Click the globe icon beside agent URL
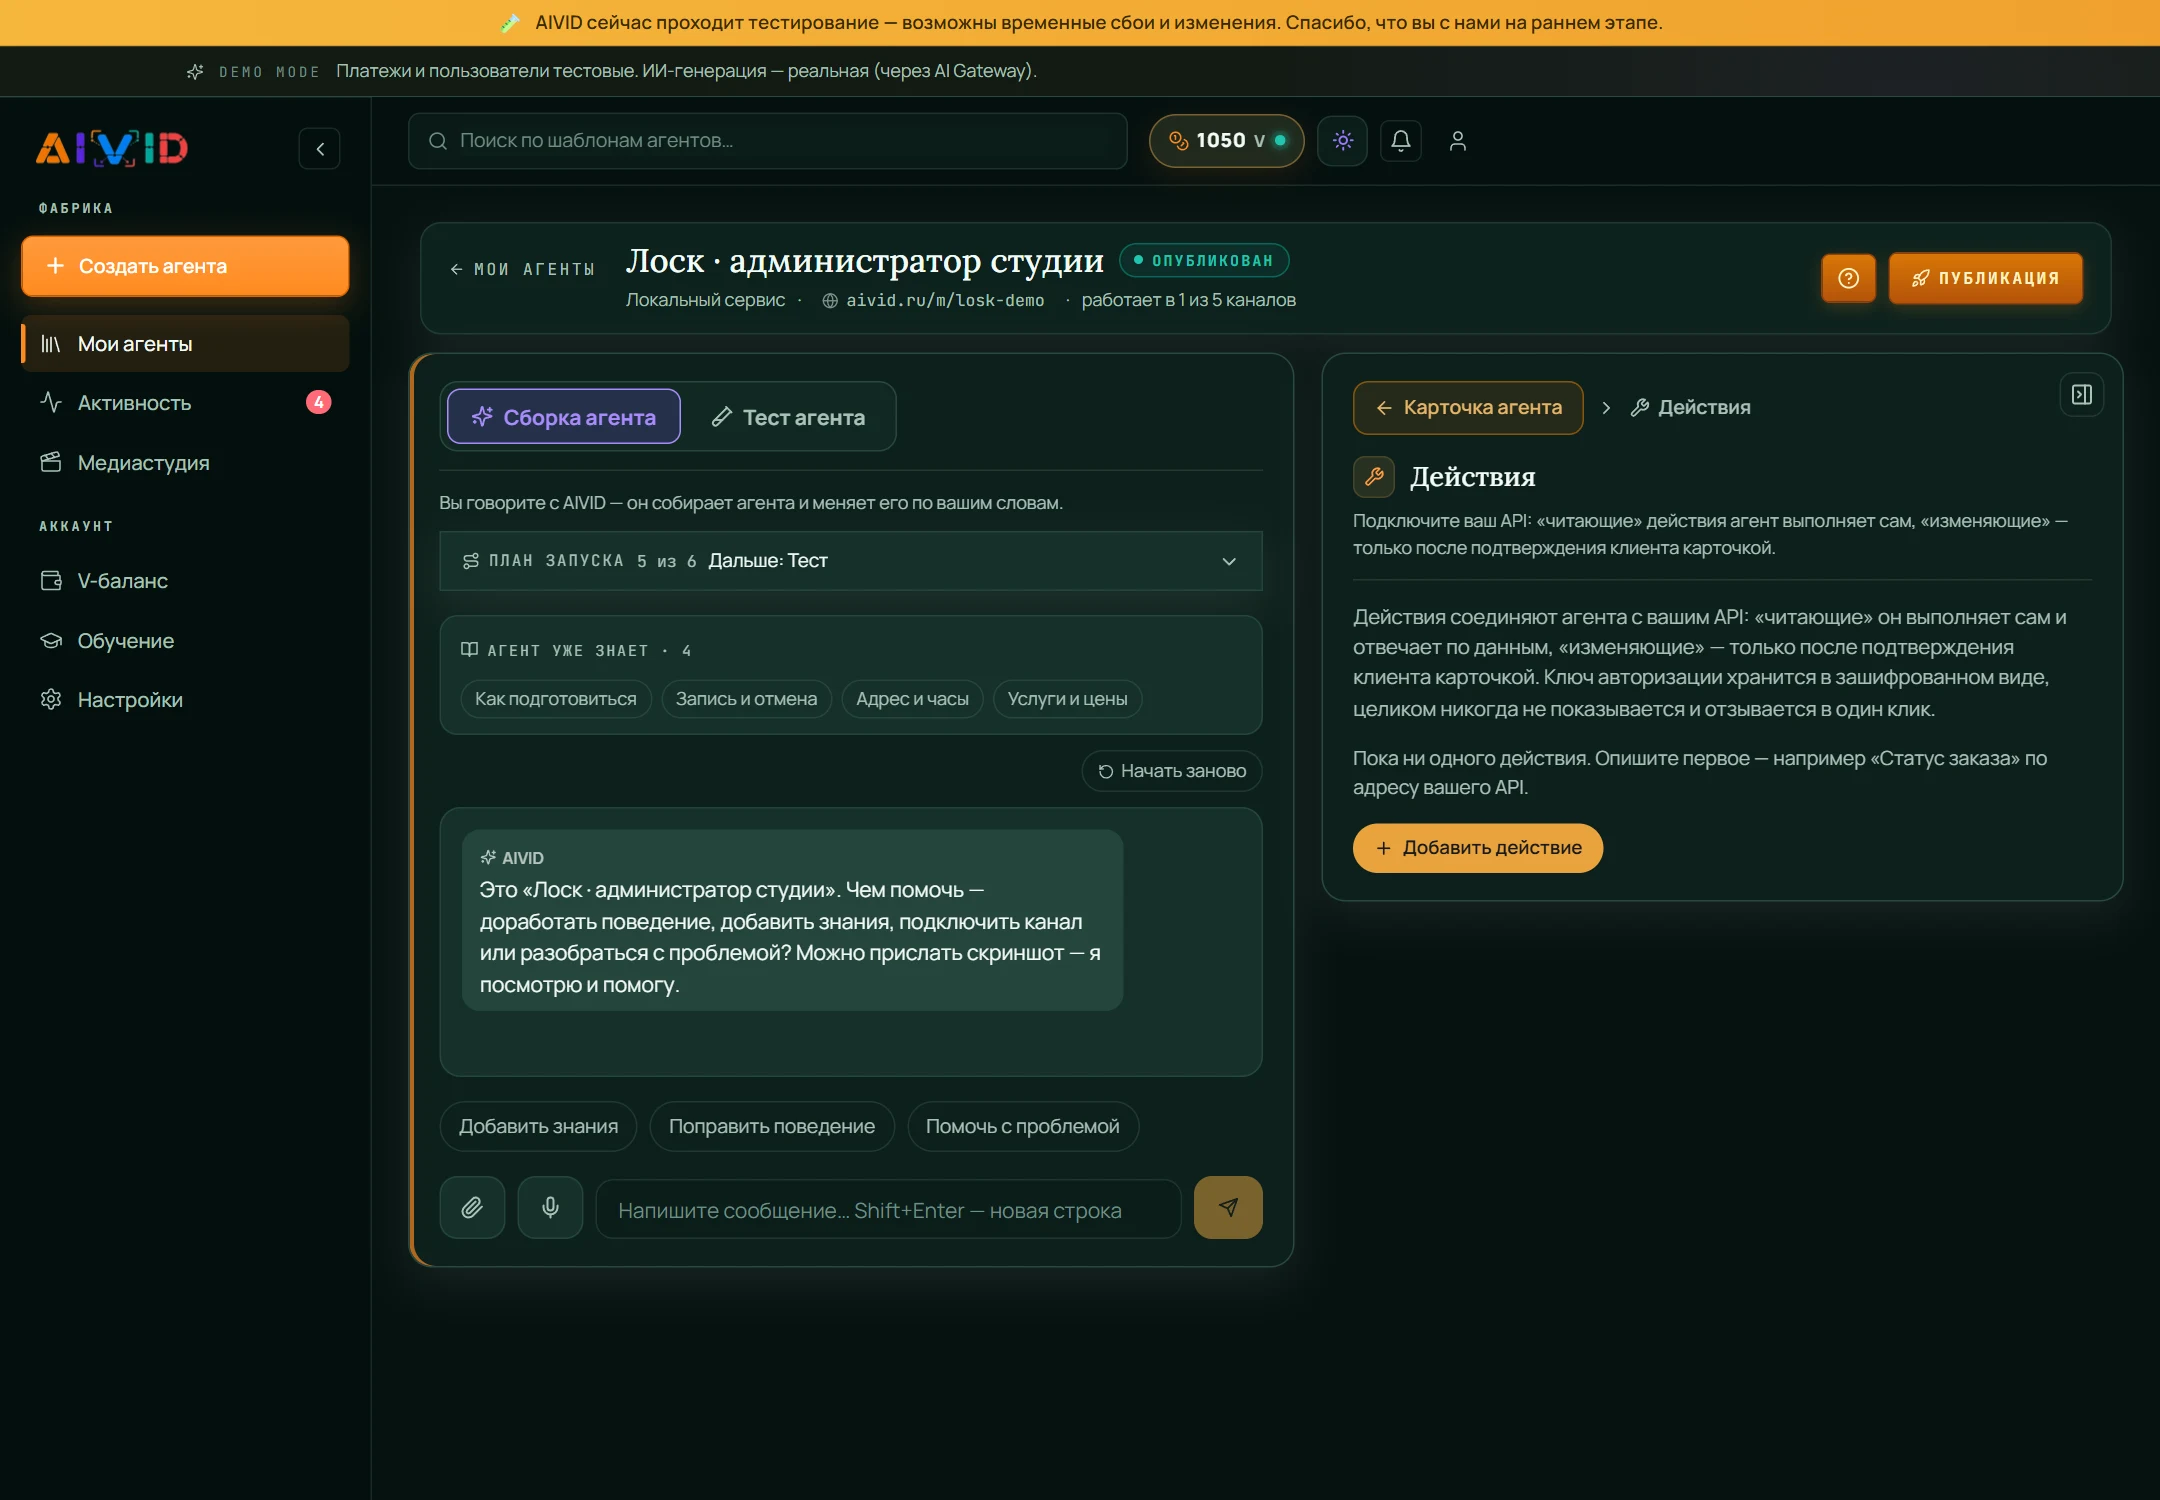Image resolution: width=2160 pixels, height=1500 pixels. [x=830, y=301]
